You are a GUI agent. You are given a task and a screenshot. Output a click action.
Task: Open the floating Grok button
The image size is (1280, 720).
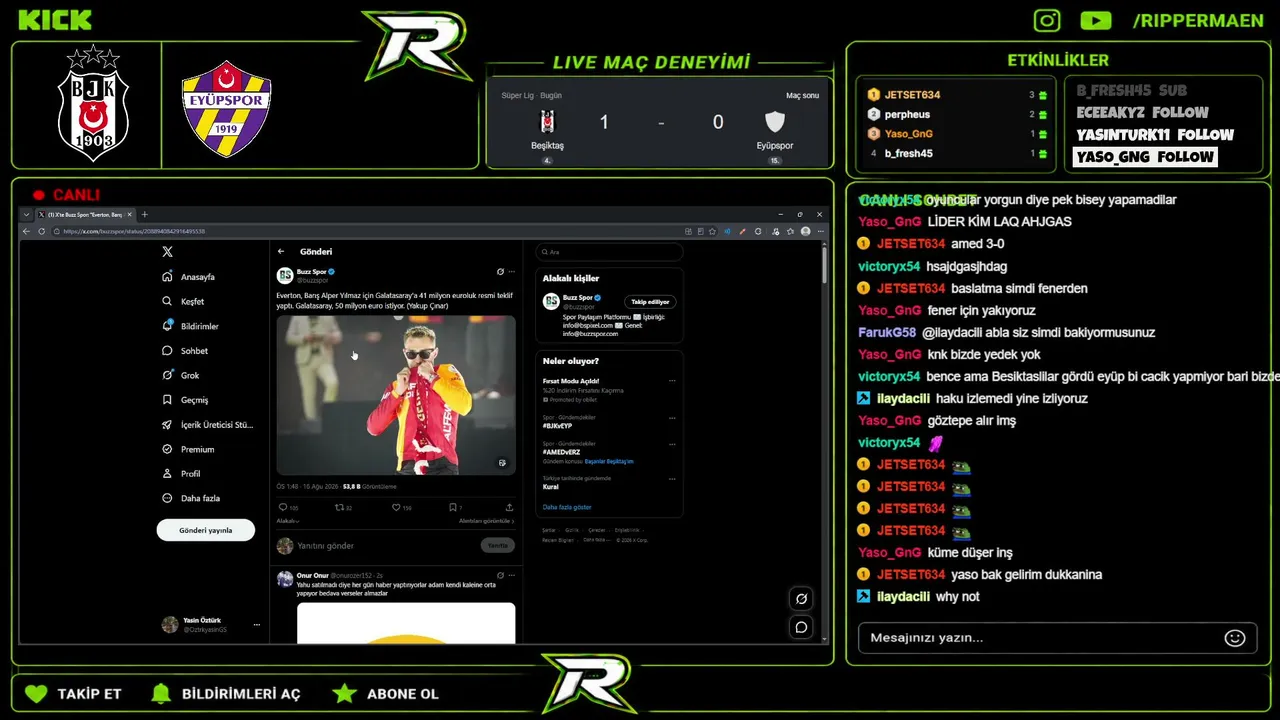tap(801, 598)
